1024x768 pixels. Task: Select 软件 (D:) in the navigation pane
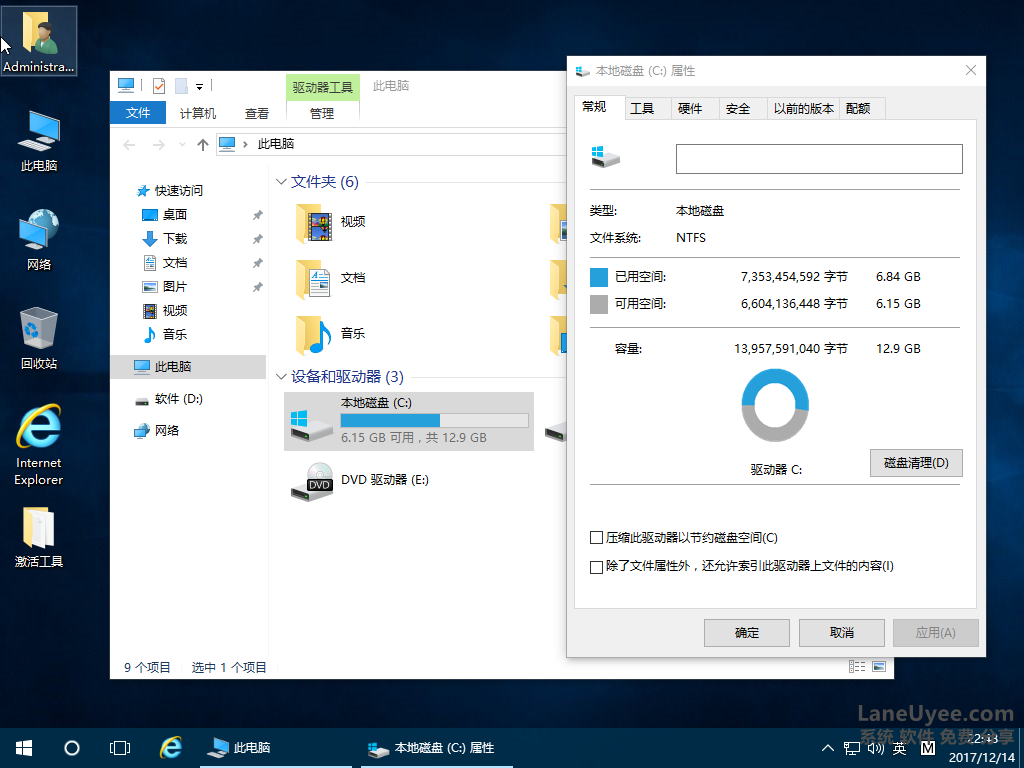pyautogui.click(x=168, y=398)
